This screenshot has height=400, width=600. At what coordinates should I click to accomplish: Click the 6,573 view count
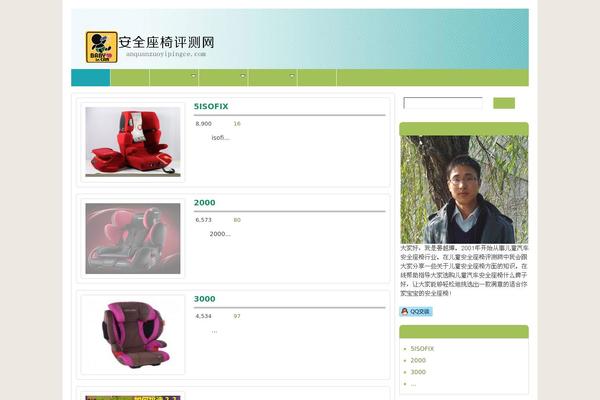tap(204, 220)
